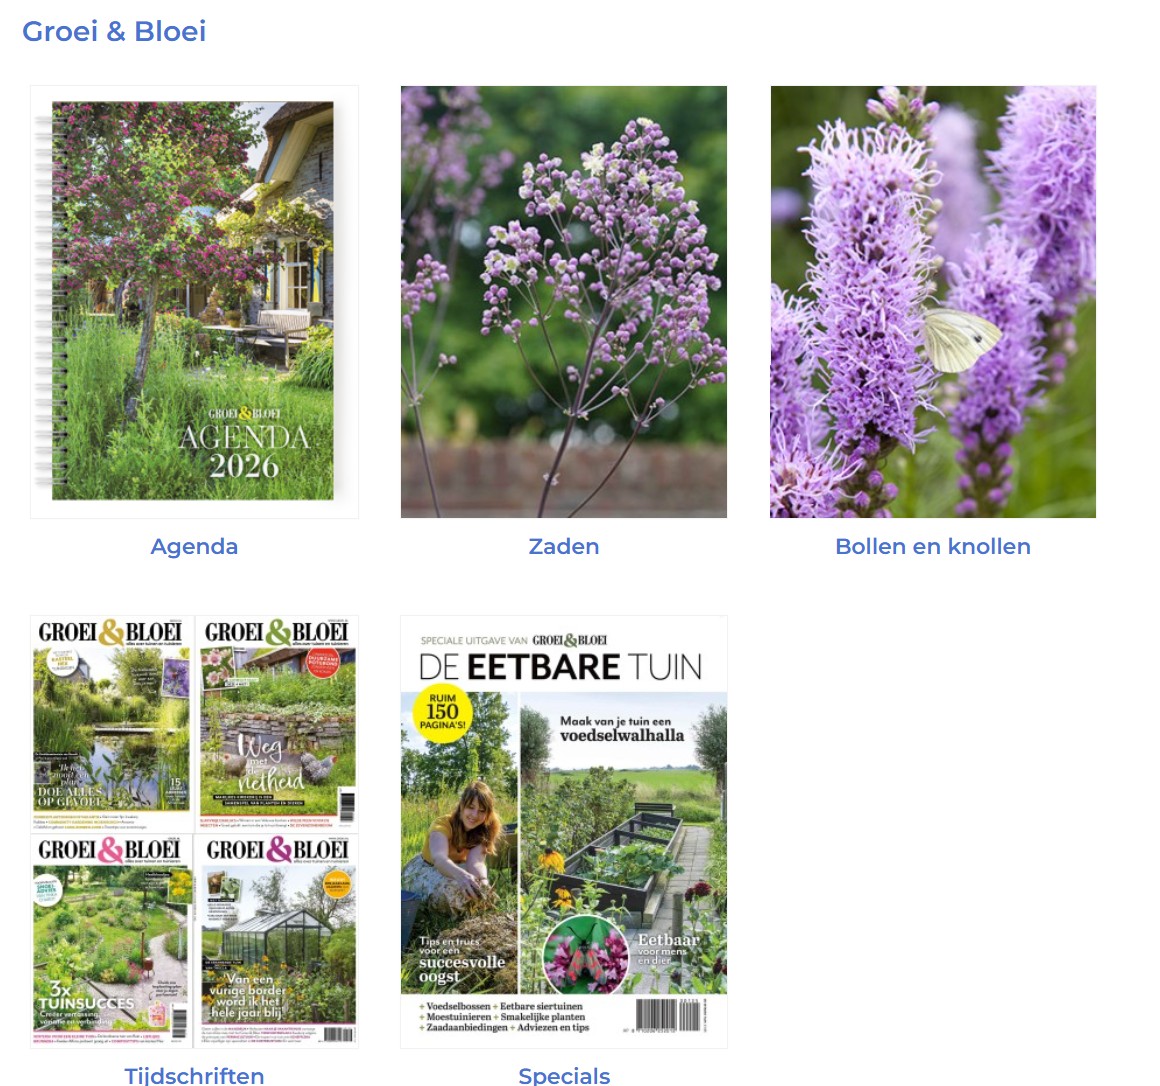
Task: Click the yellow 'Ruim 150 pagina's' badge
Action: coord(442,712)
